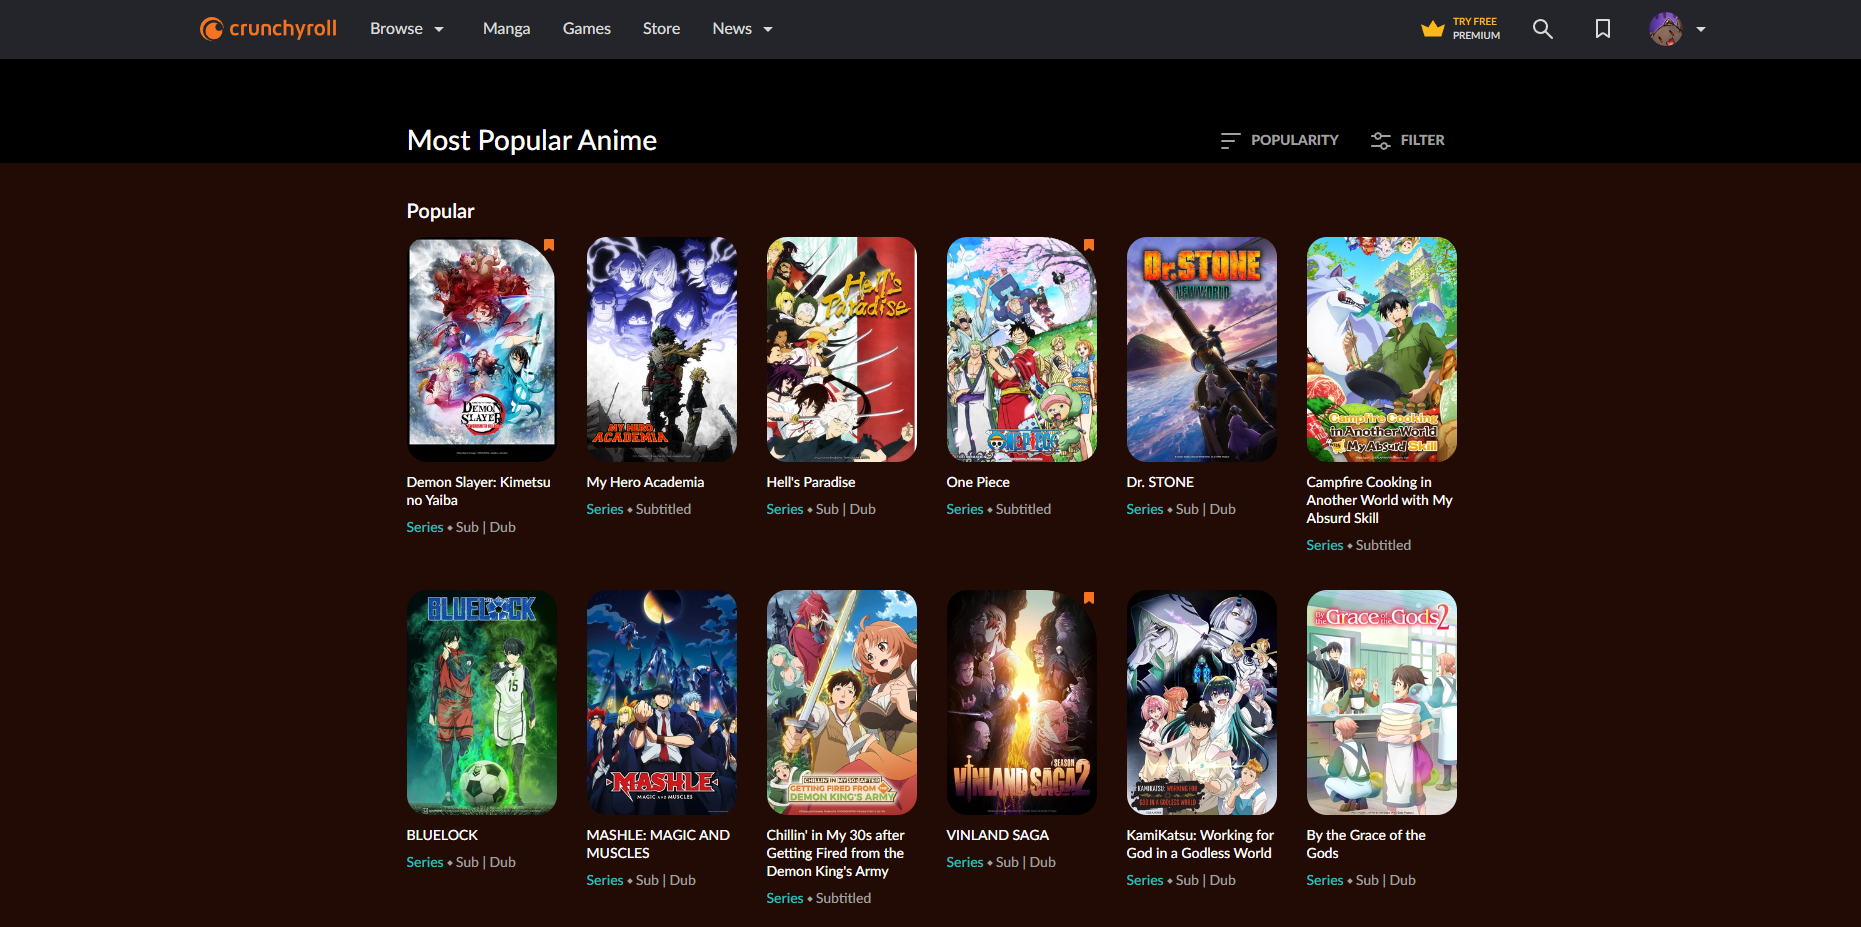Click the orange bookmark on Demon Slayer poster
This screenshot has width=1861, height=927.
click(x=549, y=245)
